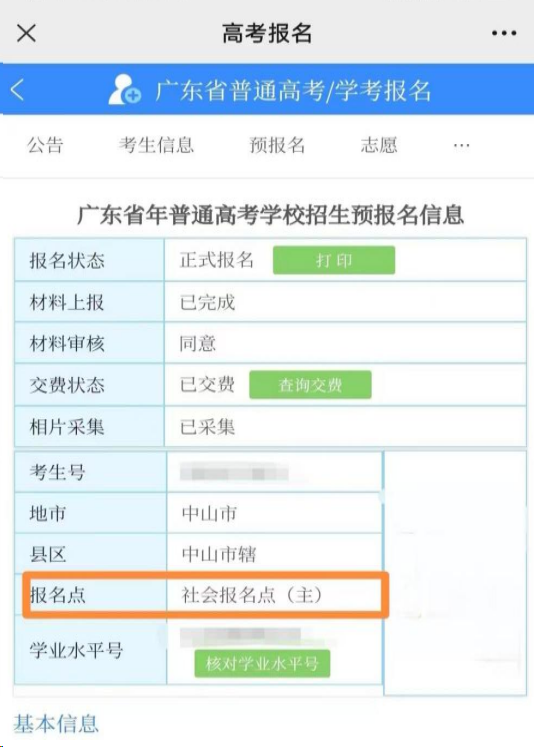Go back using the blue header arrow
The width and height of the screenshot is (534, 747).
click(17, 89)
